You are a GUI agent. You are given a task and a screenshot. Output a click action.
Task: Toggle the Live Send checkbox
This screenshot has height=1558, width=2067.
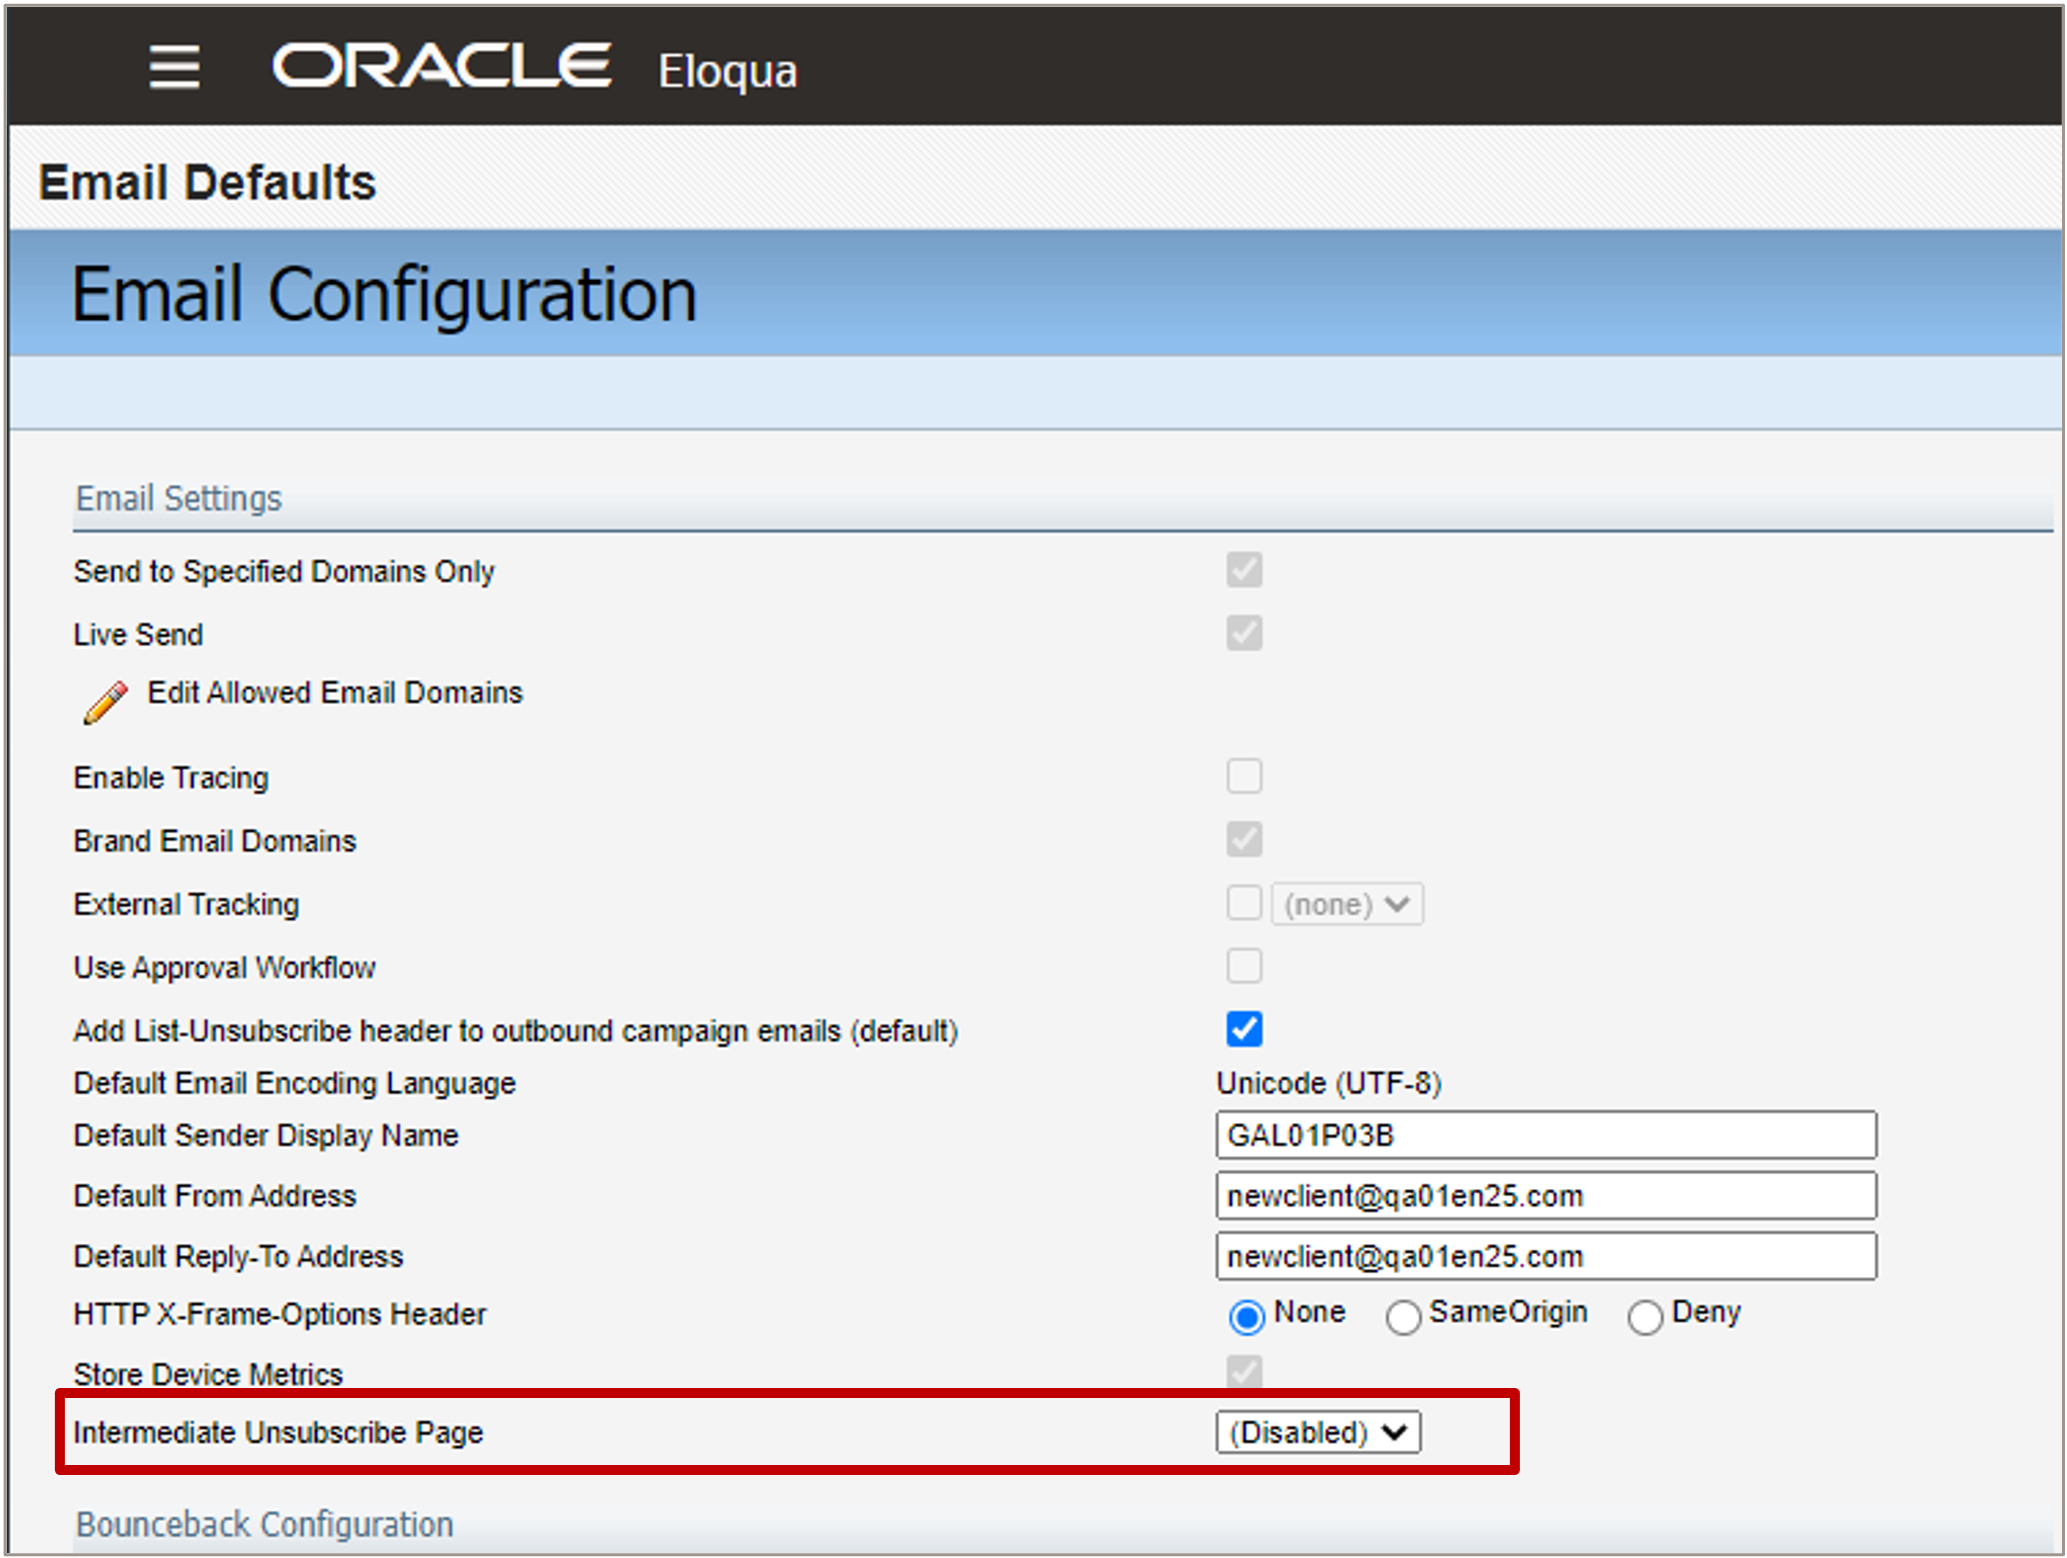[x=1244, y=633]
